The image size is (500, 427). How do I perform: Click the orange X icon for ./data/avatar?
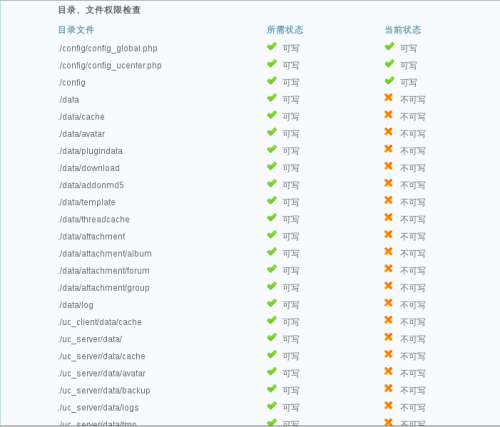(x=388, y=132)
